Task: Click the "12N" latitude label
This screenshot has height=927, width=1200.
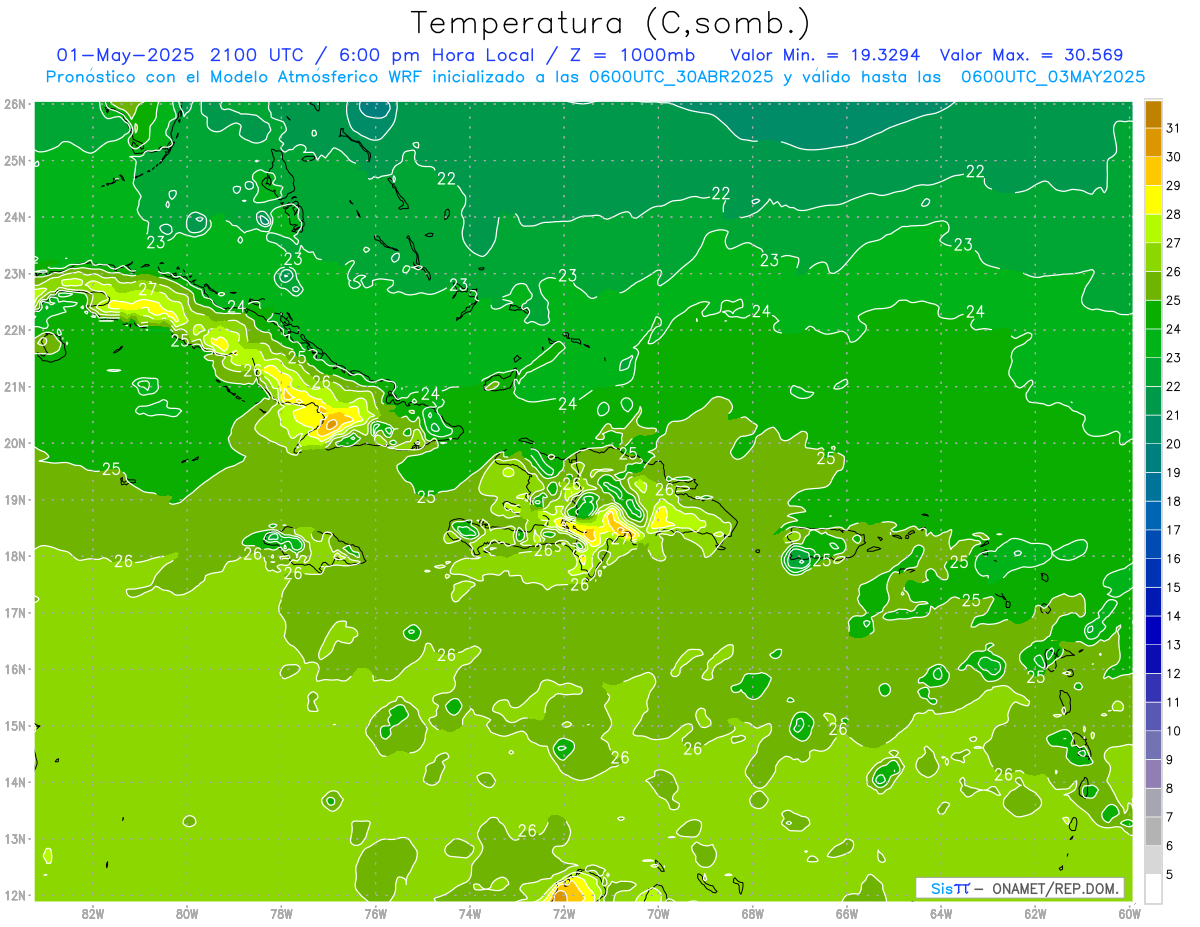Action: [14, 895]
